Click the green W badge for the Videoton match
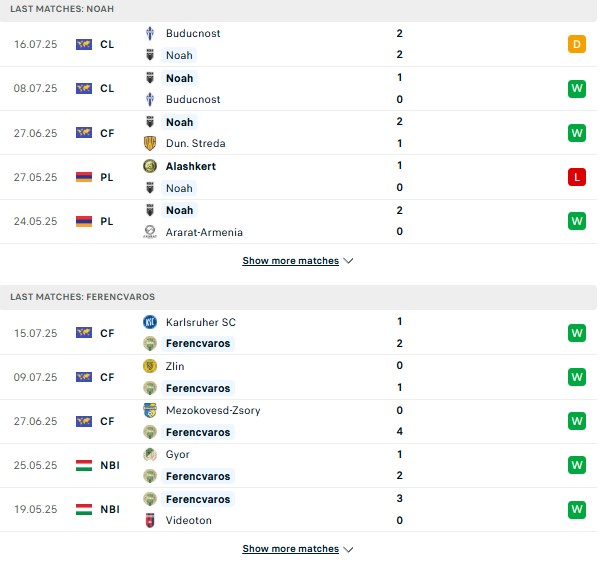 pos(577,509)
